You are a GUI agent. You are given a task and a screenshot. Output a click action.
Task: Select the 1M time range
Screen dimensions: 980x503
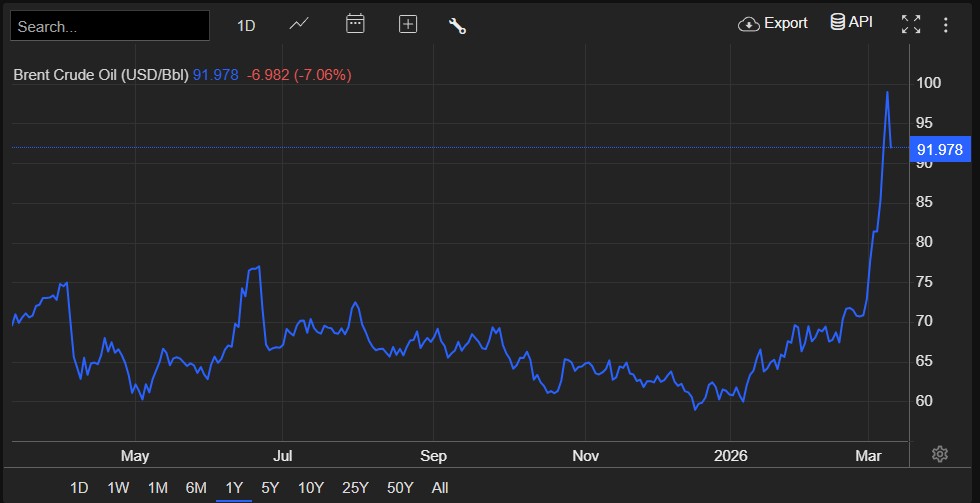coord(158,488)
